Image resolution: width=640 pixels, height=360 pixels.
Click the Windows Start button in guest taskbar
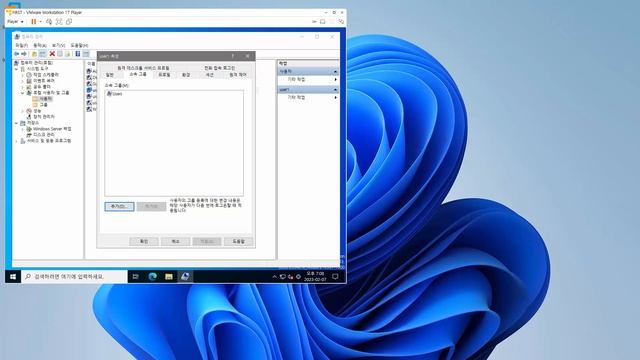pyautogui.click(x=13, y=277)
